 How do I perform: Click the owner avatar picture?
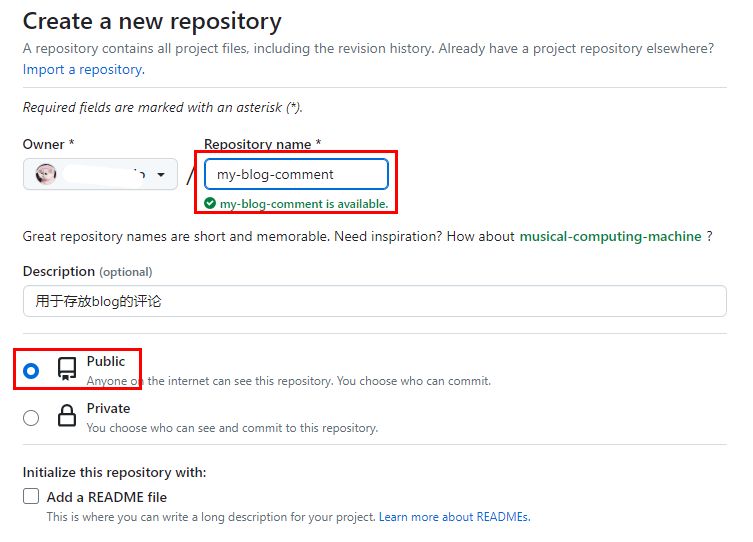(x=46, y=174)
